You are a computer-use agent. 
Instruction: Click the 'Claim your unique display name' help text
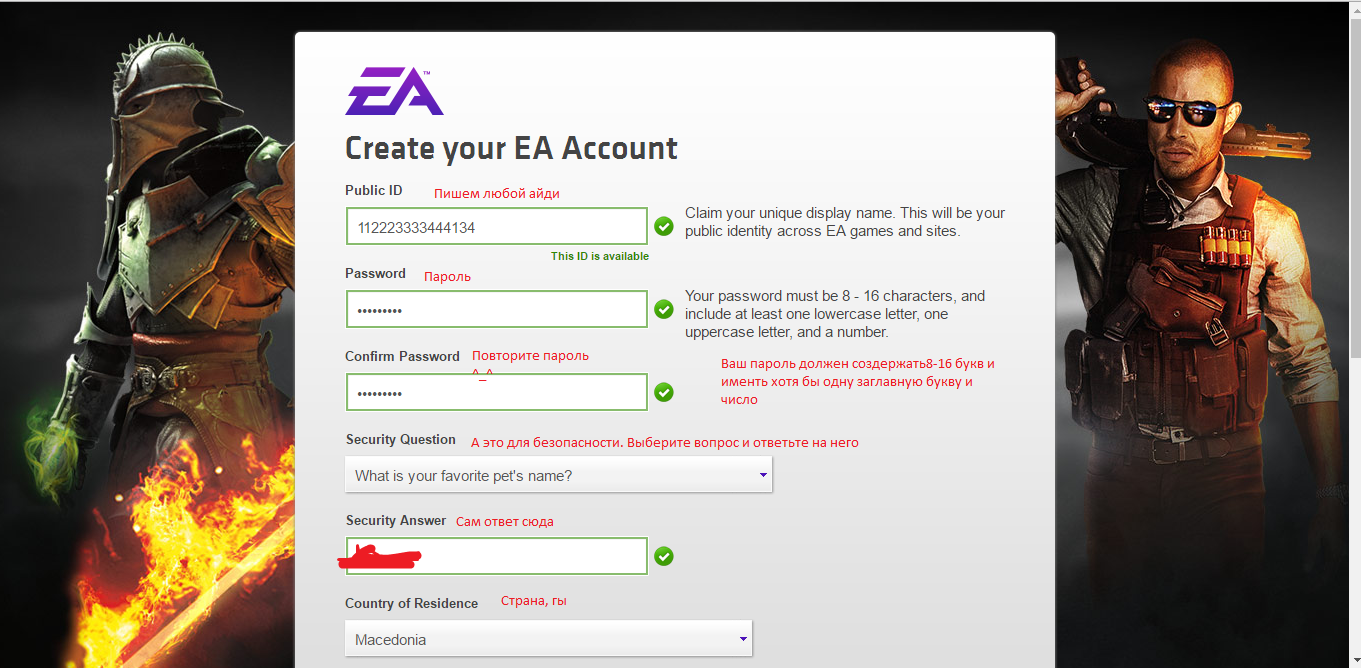[845, 222]
